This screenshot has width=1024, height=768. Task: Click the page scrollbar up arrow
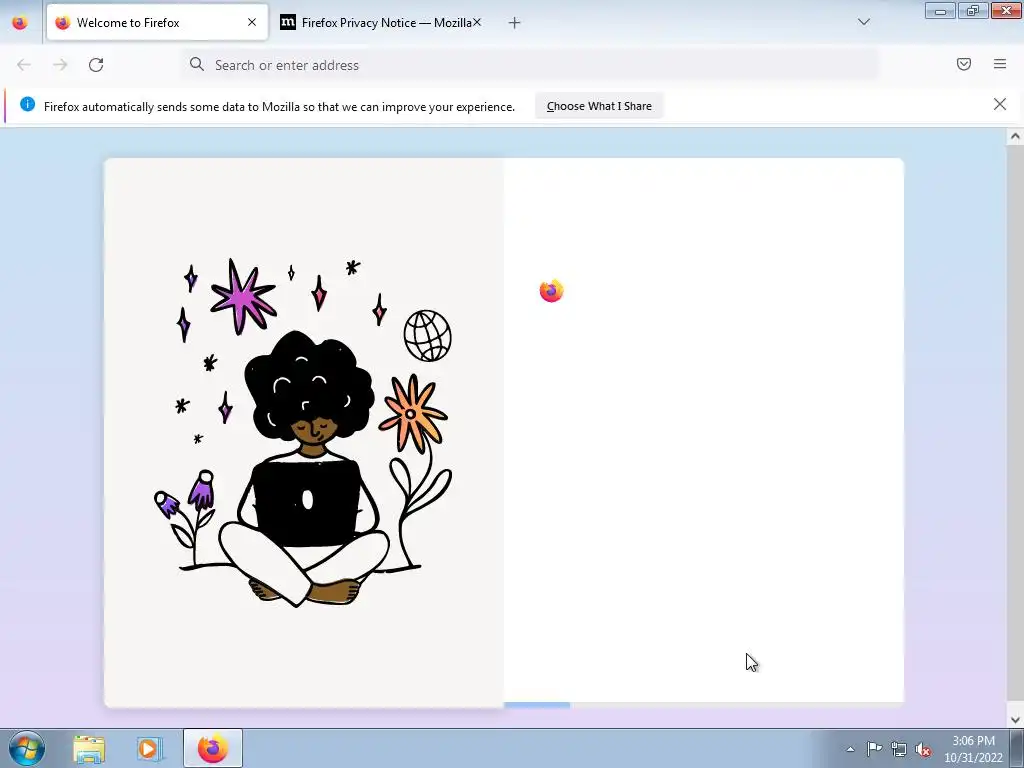[x=1015, y=136]
